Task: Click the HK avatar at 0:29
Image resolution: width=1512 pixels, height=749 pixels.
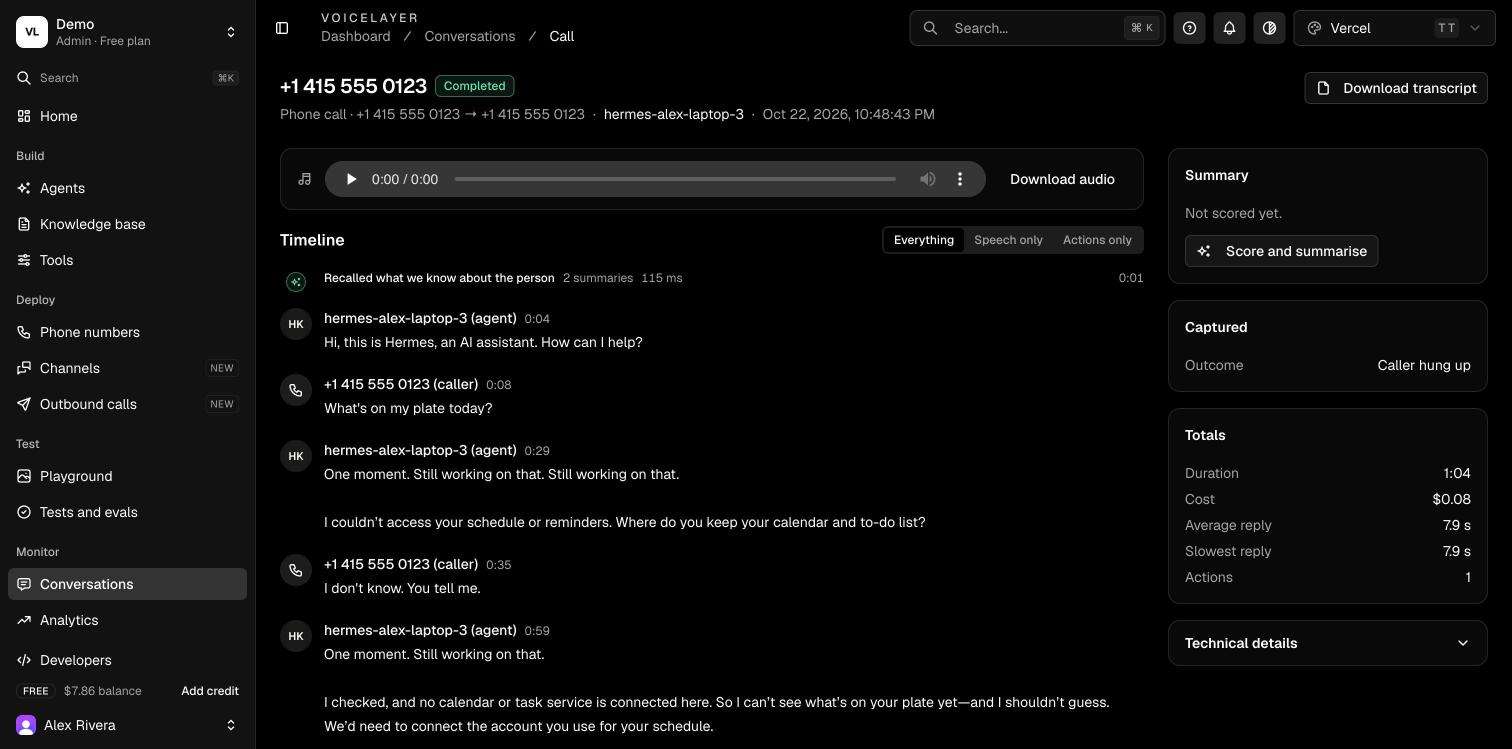Action: click(296, 456)
